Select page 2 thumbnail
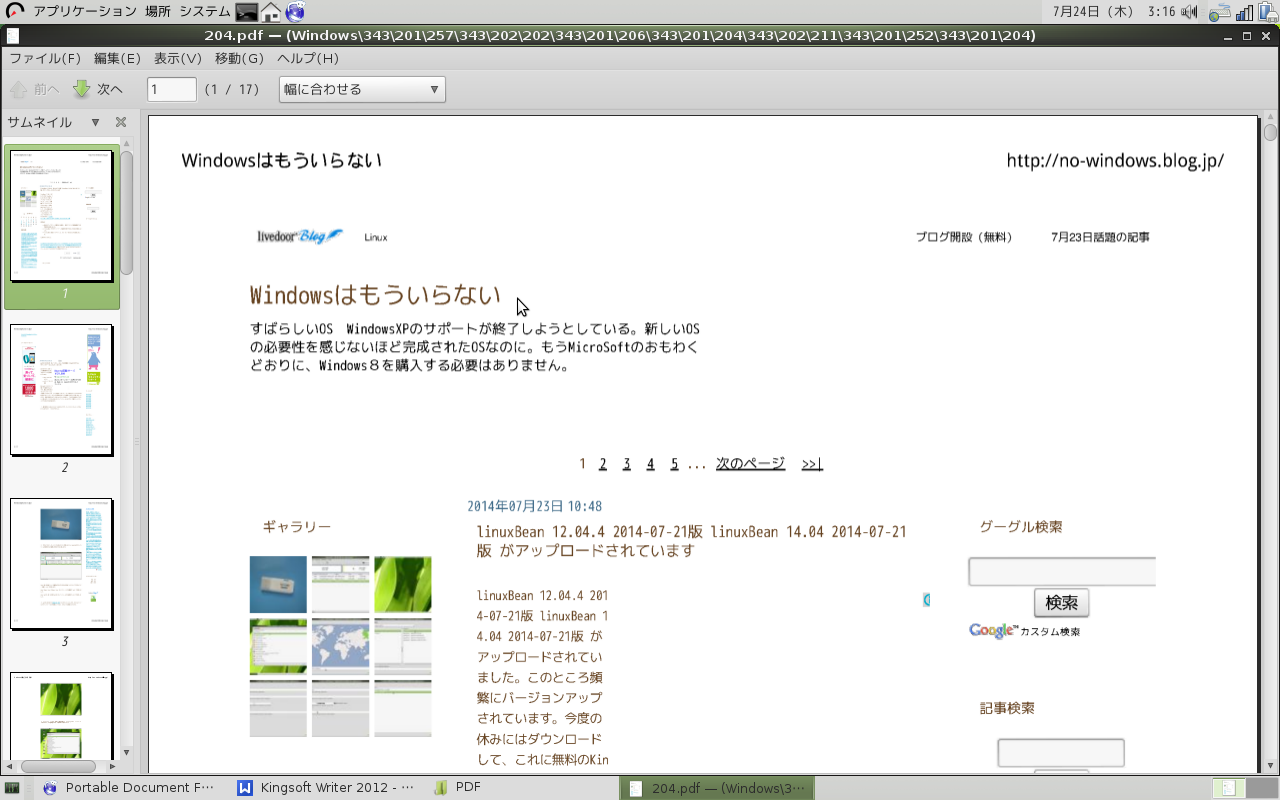This screenshot has width=1280, height=800. (62, 390)
